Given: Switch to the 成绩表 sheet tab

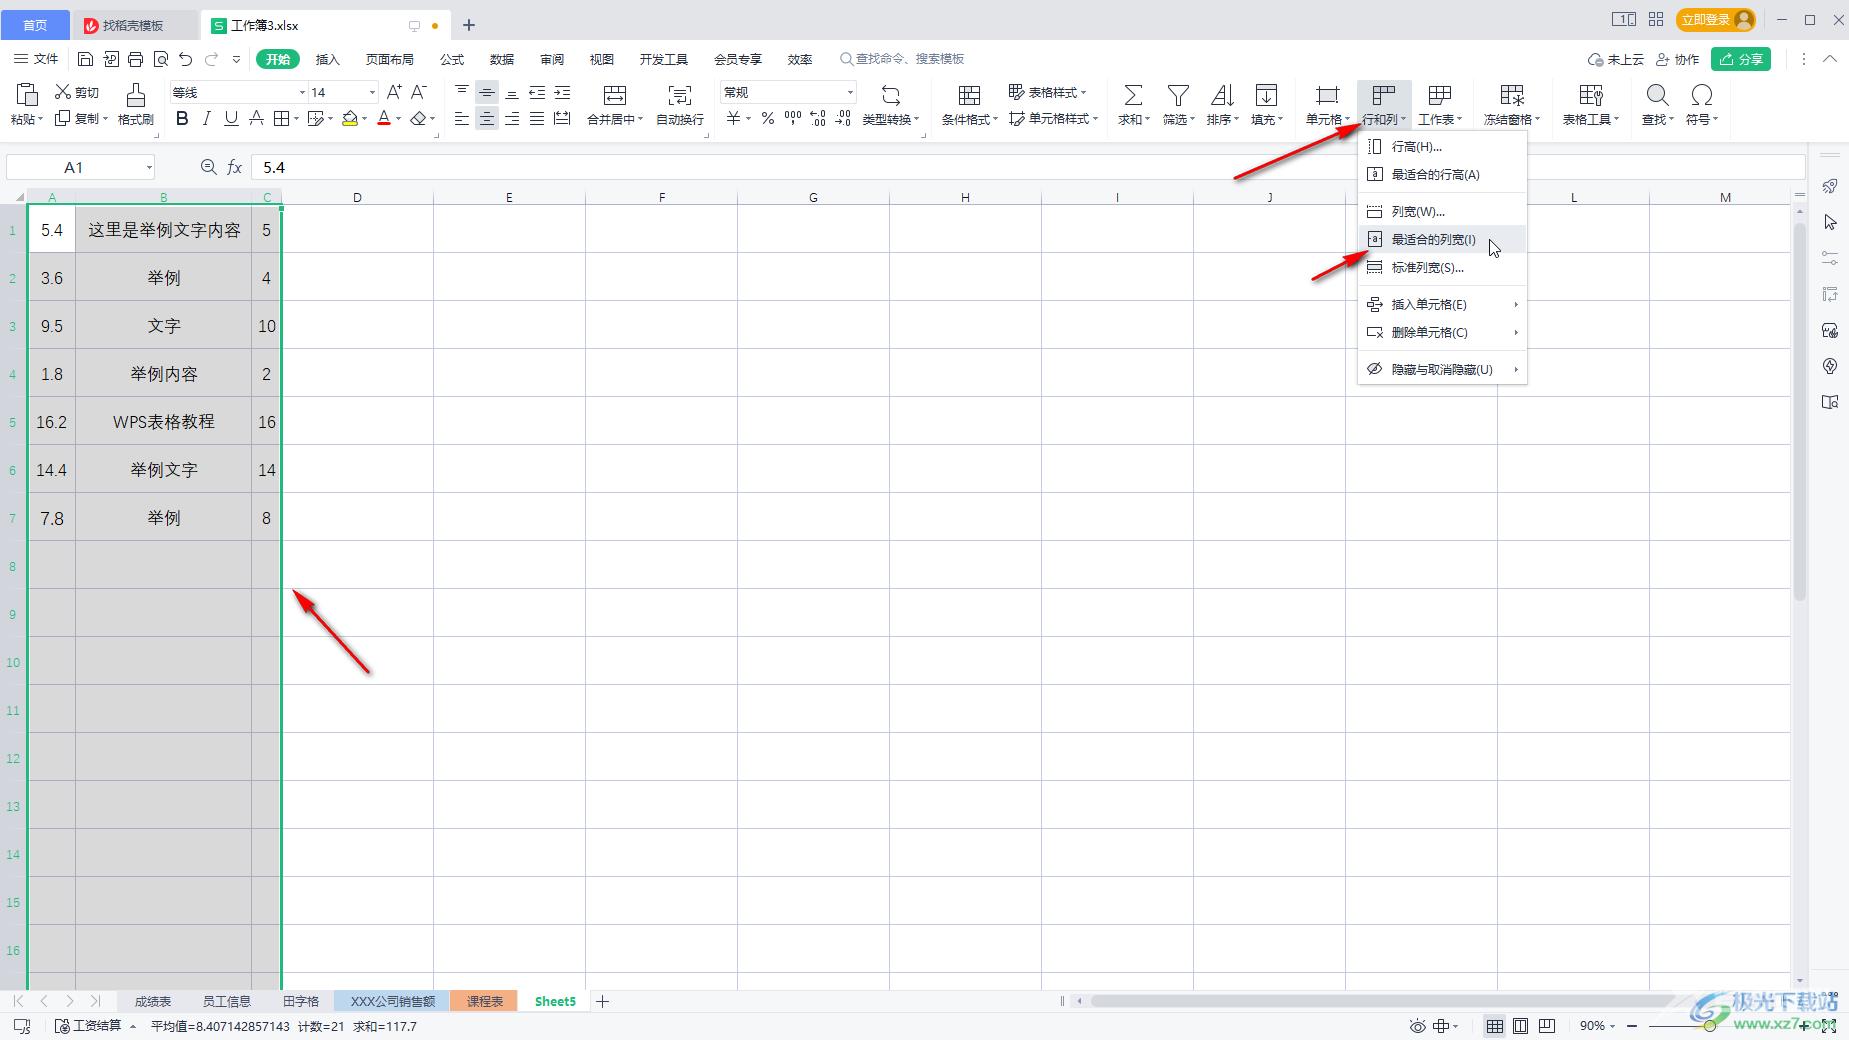Looking at the screenshot, I should 153,1001.
